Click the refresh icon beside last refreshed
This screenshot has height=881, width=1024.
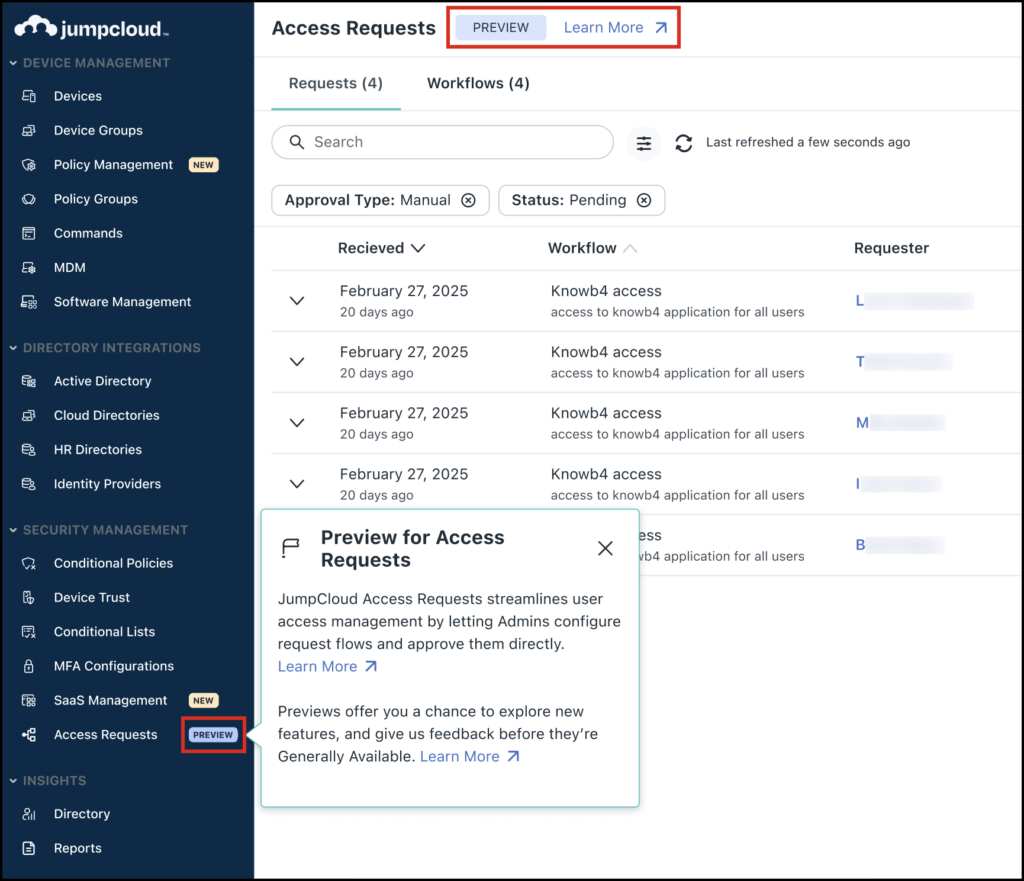coord(684,143)
